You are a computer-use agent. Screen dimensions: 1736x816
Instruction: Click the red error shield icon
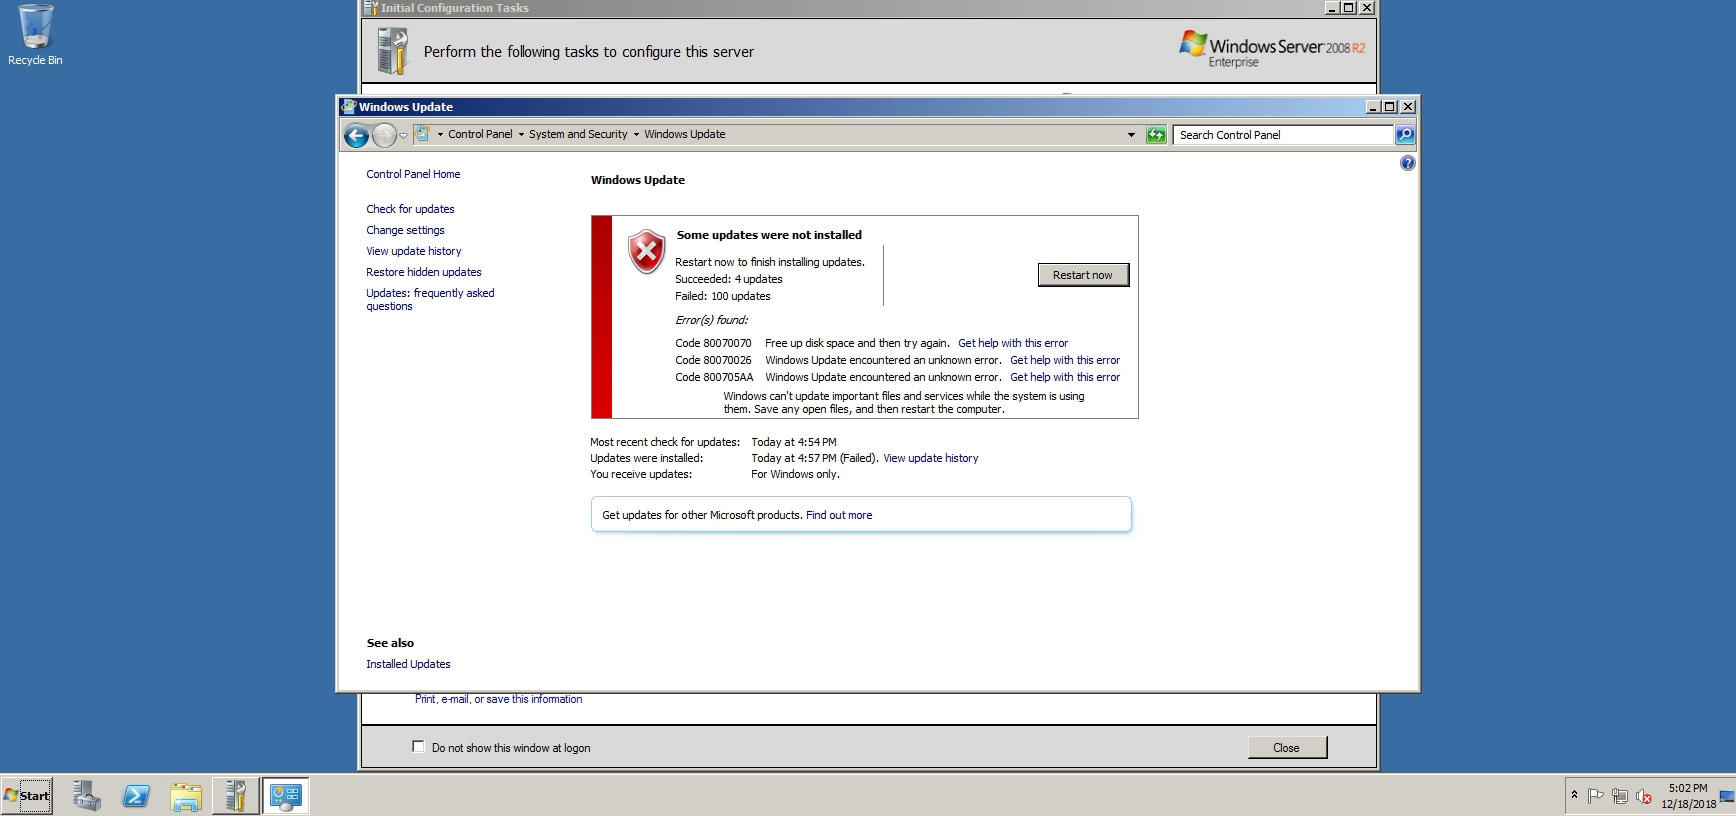tap(646, 252)
